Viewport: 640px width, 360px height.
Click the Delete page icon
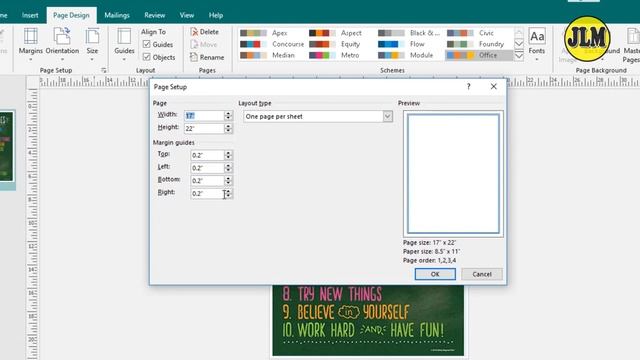coord(195,32)
